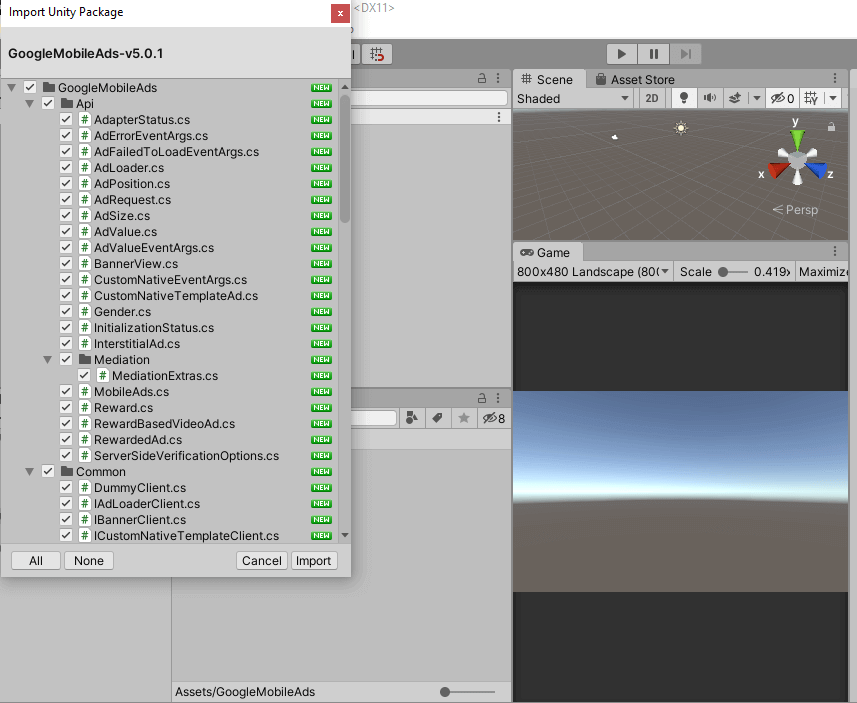Screen dimensions: 857x703
Task: Click Maximize On Play button
Action: pyautogui.click(x=823, y=272)
